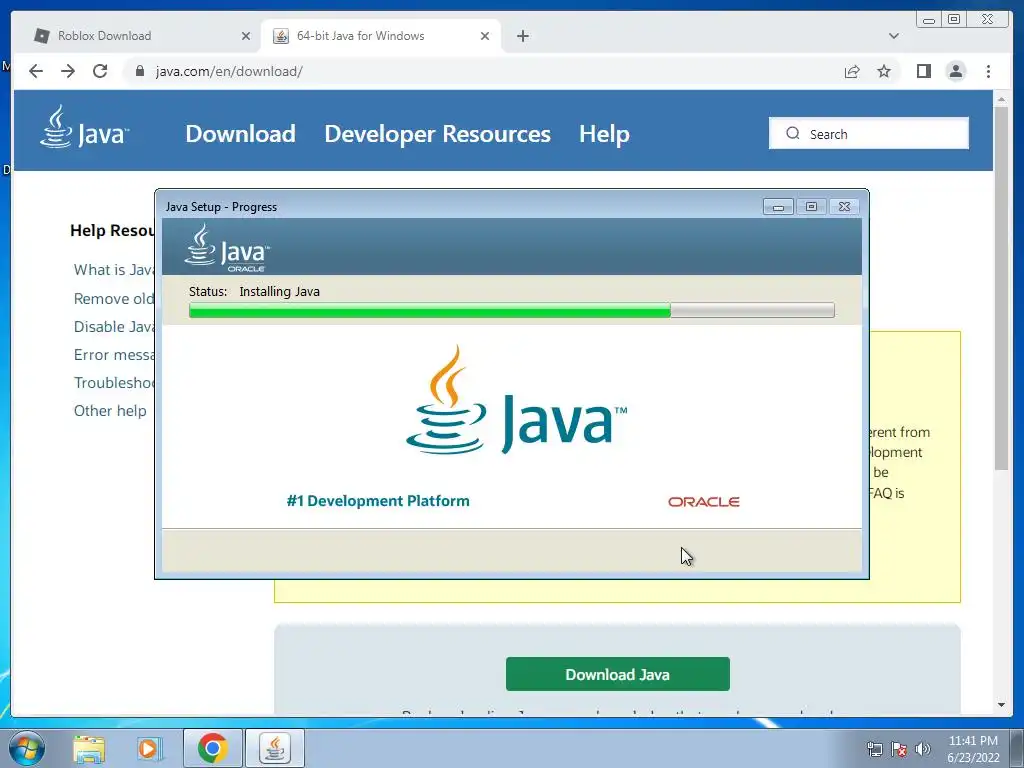Click the Java logo in the site header

pos(84,128)
